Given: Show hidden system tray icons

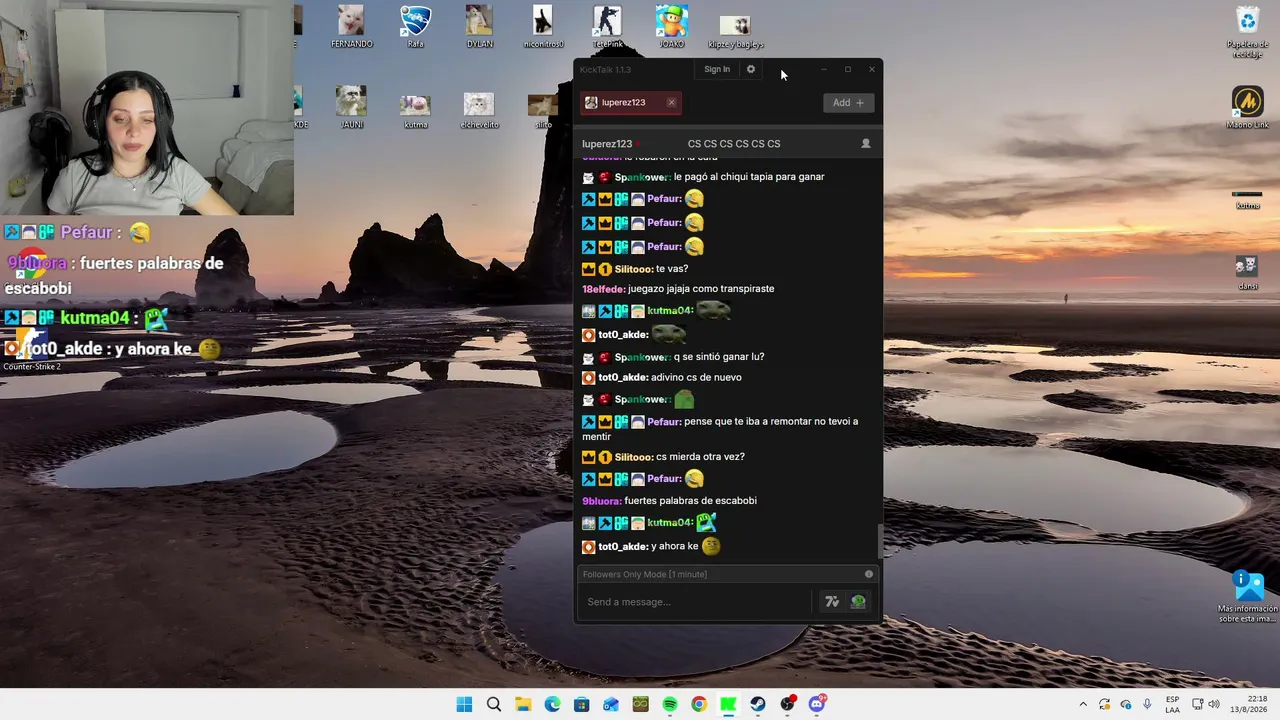Looking at the screenshot, I should click(x=1082, y=704).
